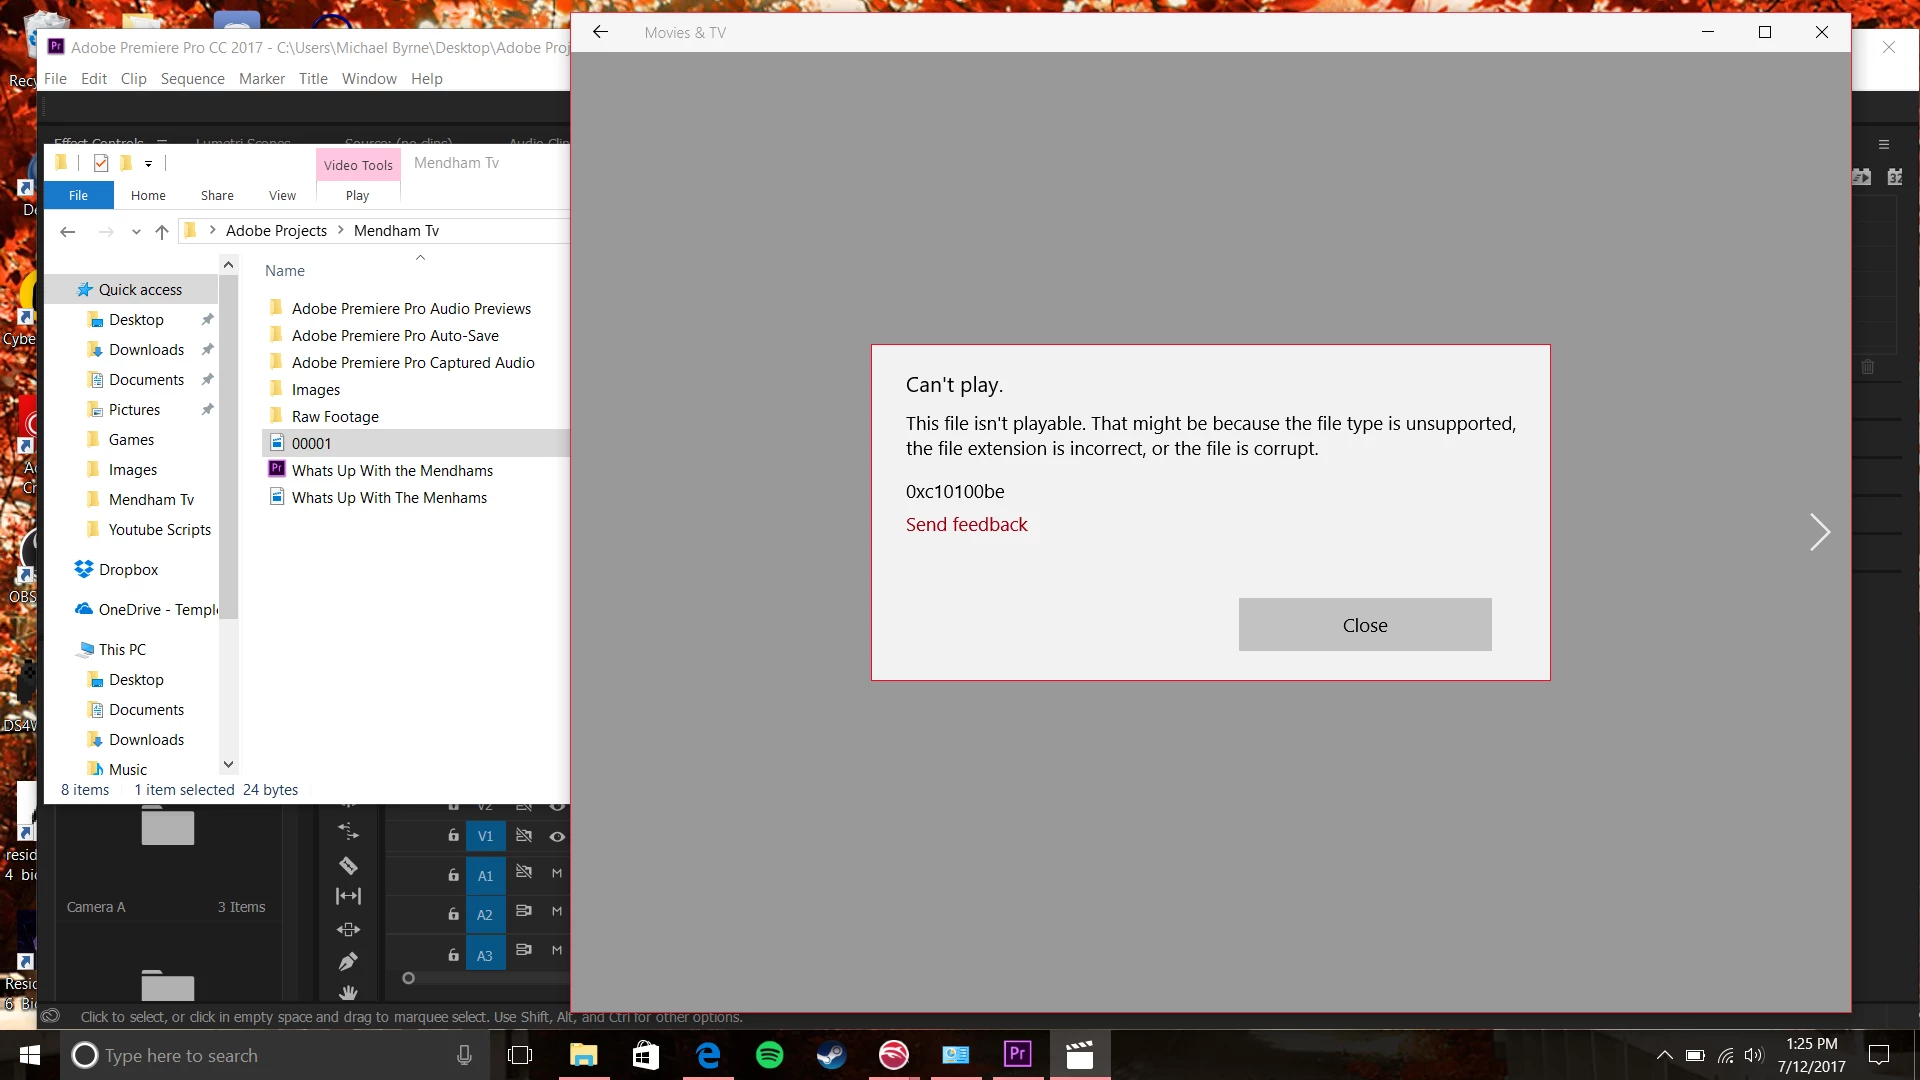The width and height of the screenshot is (1920, 1080).
Task: Expand the Adobe Projects breadcrumb chevron
Action: [341, 230]
